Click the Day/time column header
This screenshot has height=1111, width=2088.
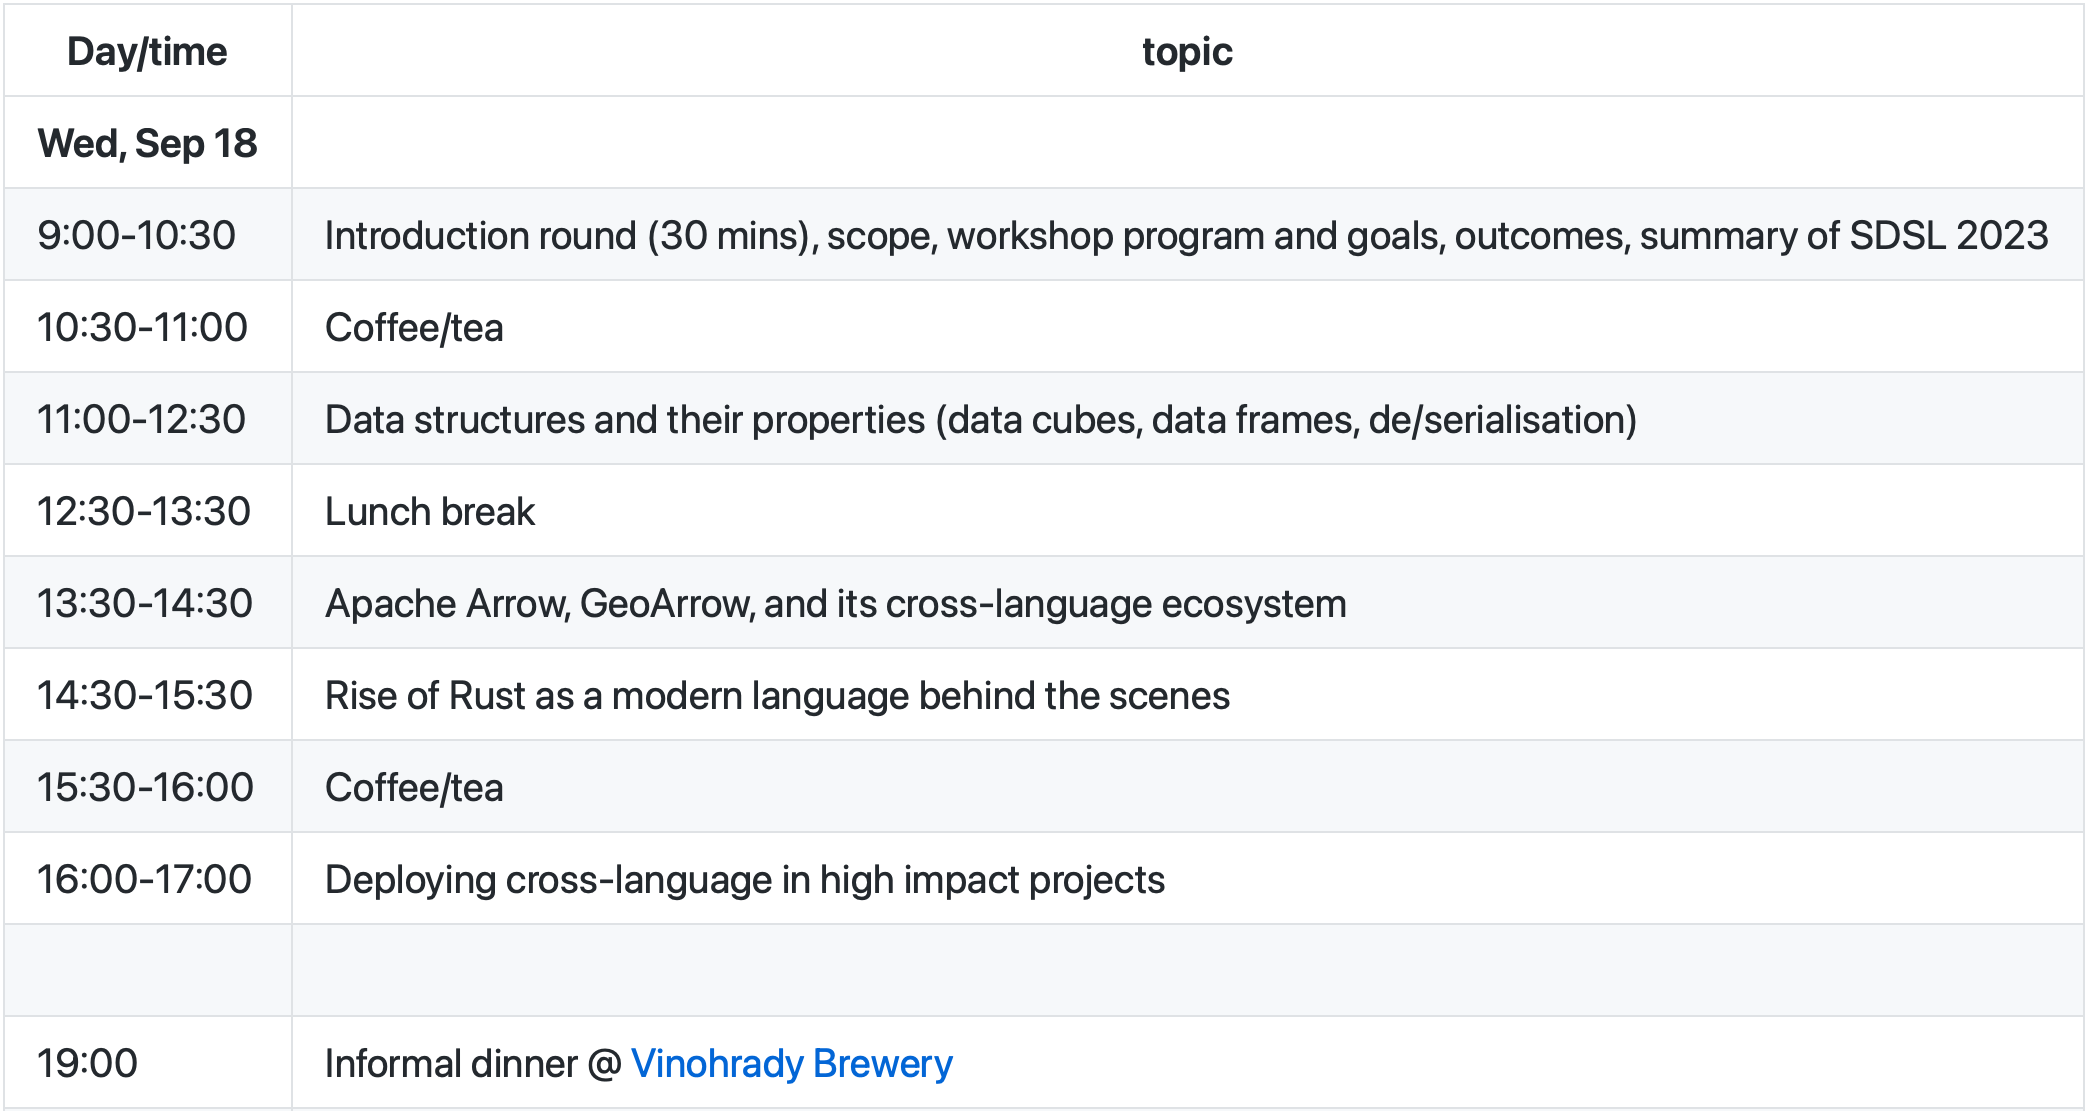tap(147, 51)
